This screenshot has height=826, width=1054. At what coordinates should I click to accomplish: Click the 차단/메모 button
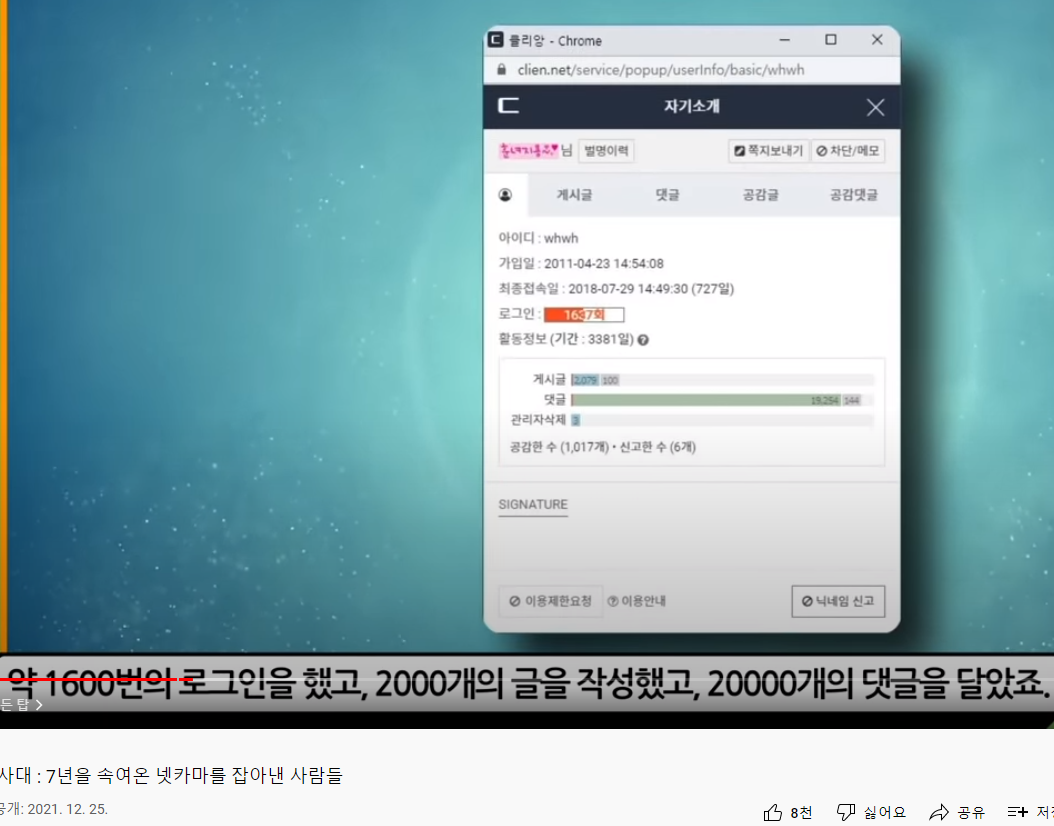pos(848,151)
